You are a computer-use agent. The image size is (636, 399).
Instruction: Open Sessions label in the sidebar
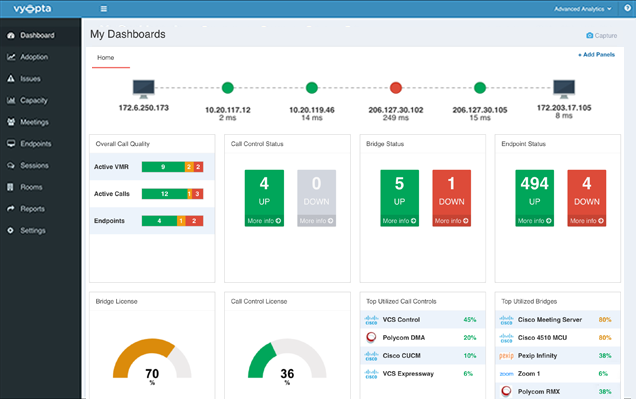point(34,165)
